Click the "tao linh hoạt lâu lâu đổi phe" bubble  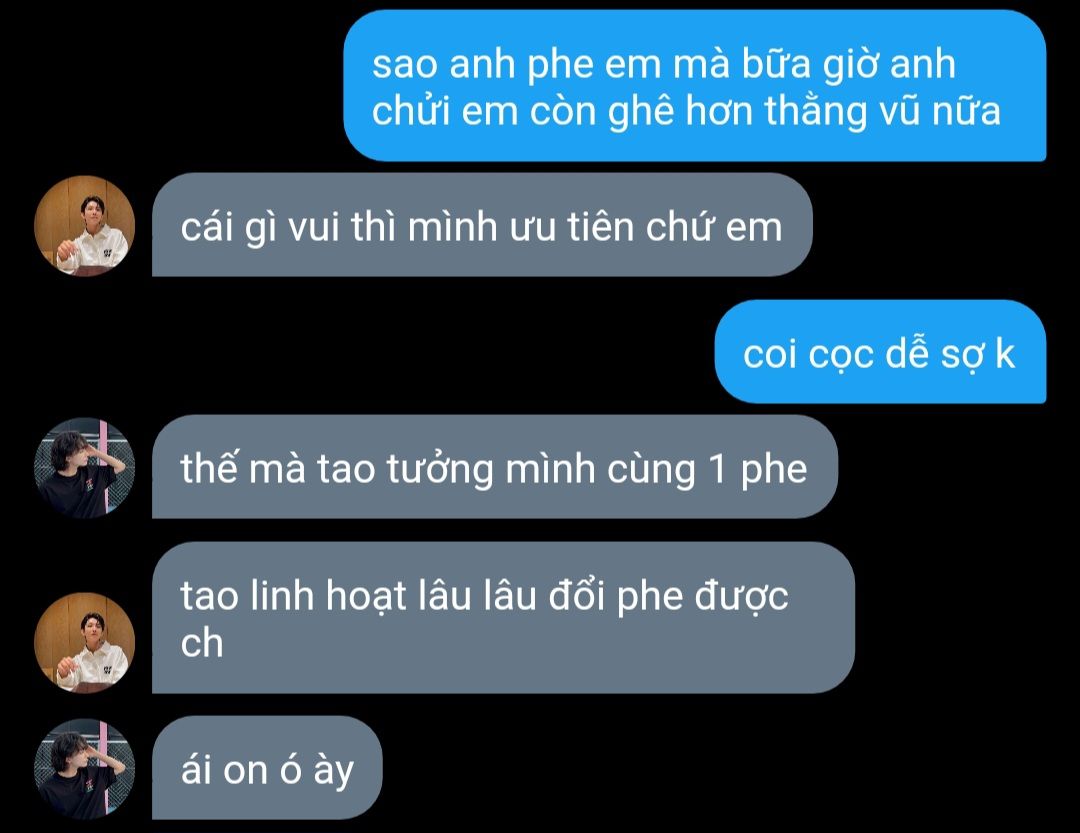point(503,617)
